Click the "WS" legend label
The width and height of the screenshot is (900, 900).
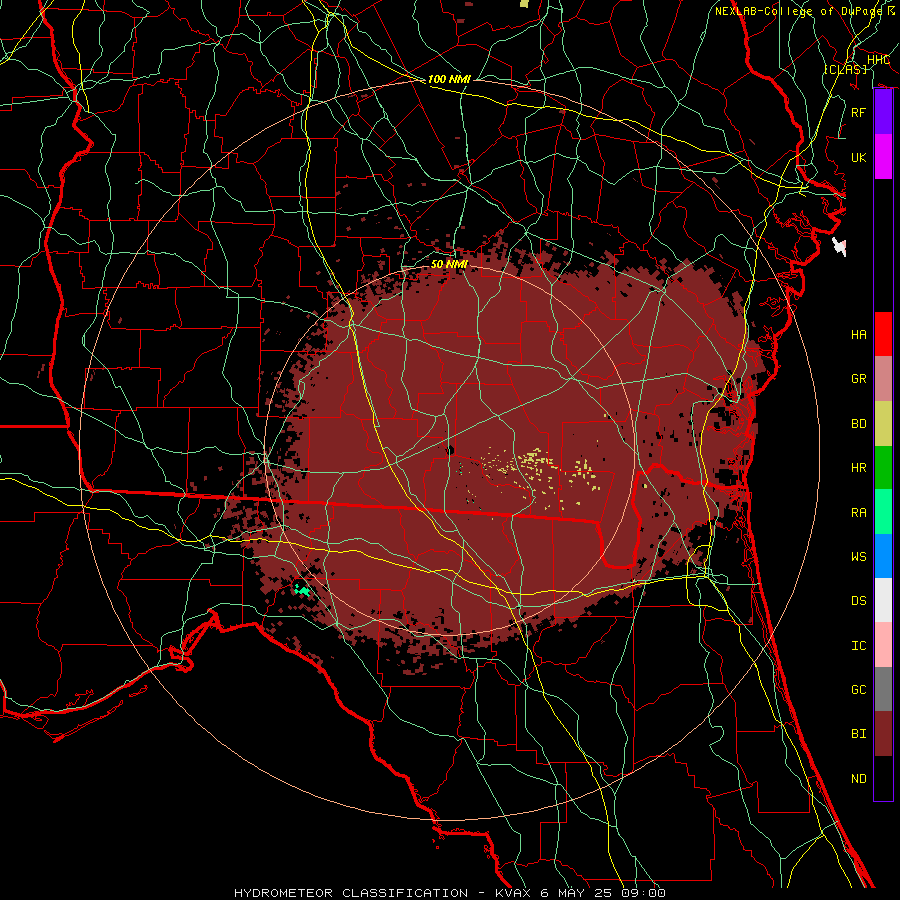coord(858,556)
